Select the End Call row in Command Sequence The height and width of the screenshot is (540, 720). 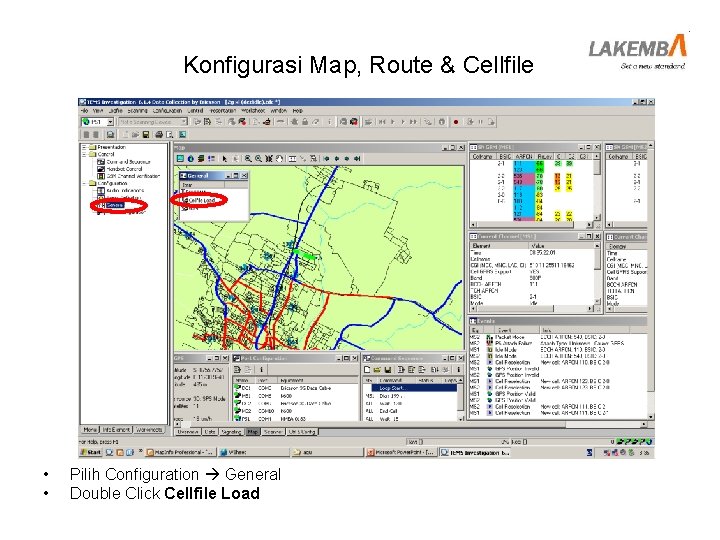tap(412, 411)
